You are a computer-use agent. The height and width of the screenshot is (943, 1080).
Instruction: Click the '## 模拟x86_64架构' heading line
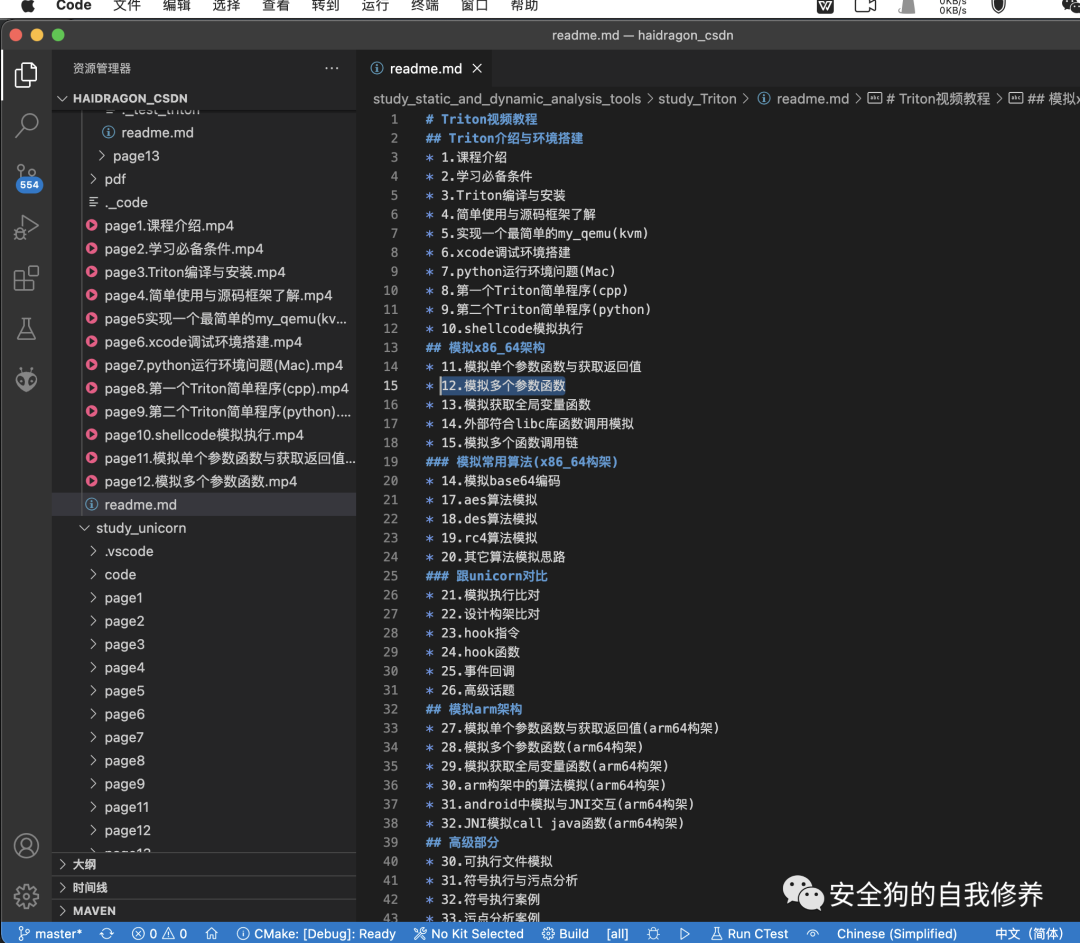tap(485, 347)
